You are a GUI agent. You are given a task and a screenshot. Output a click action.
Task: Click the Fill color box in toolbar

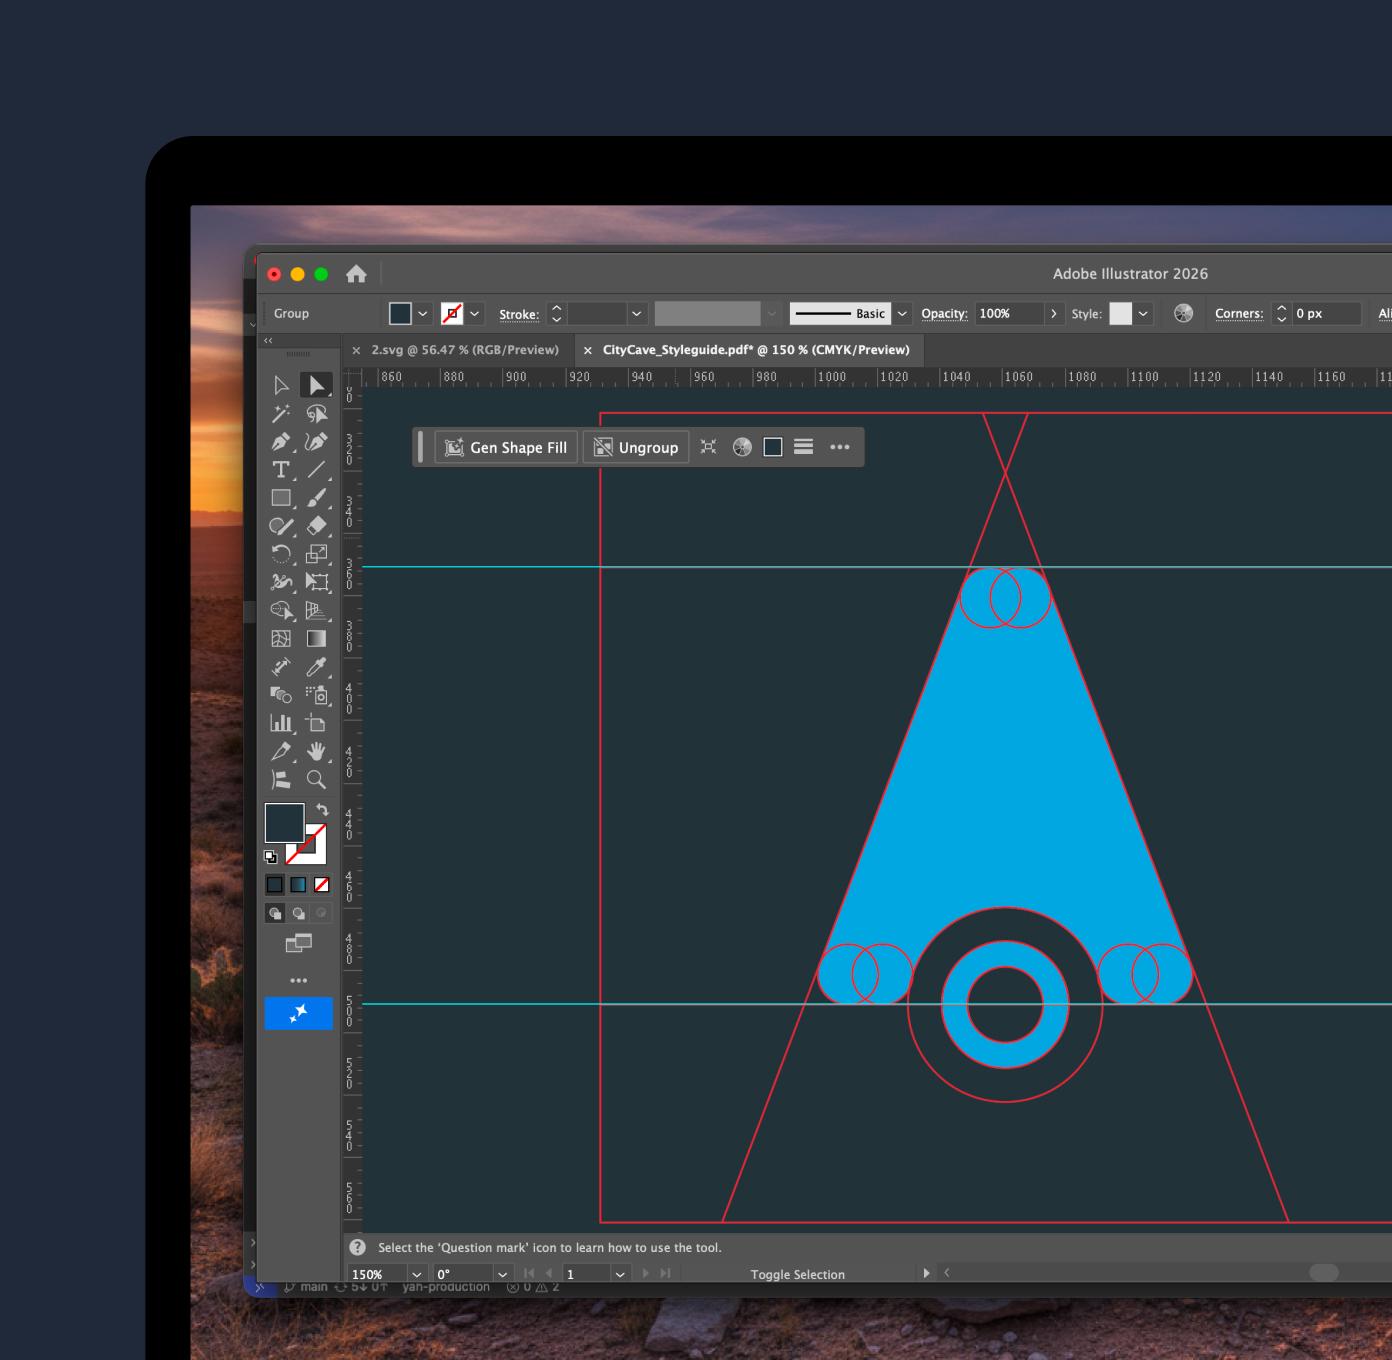click(284, 823)
